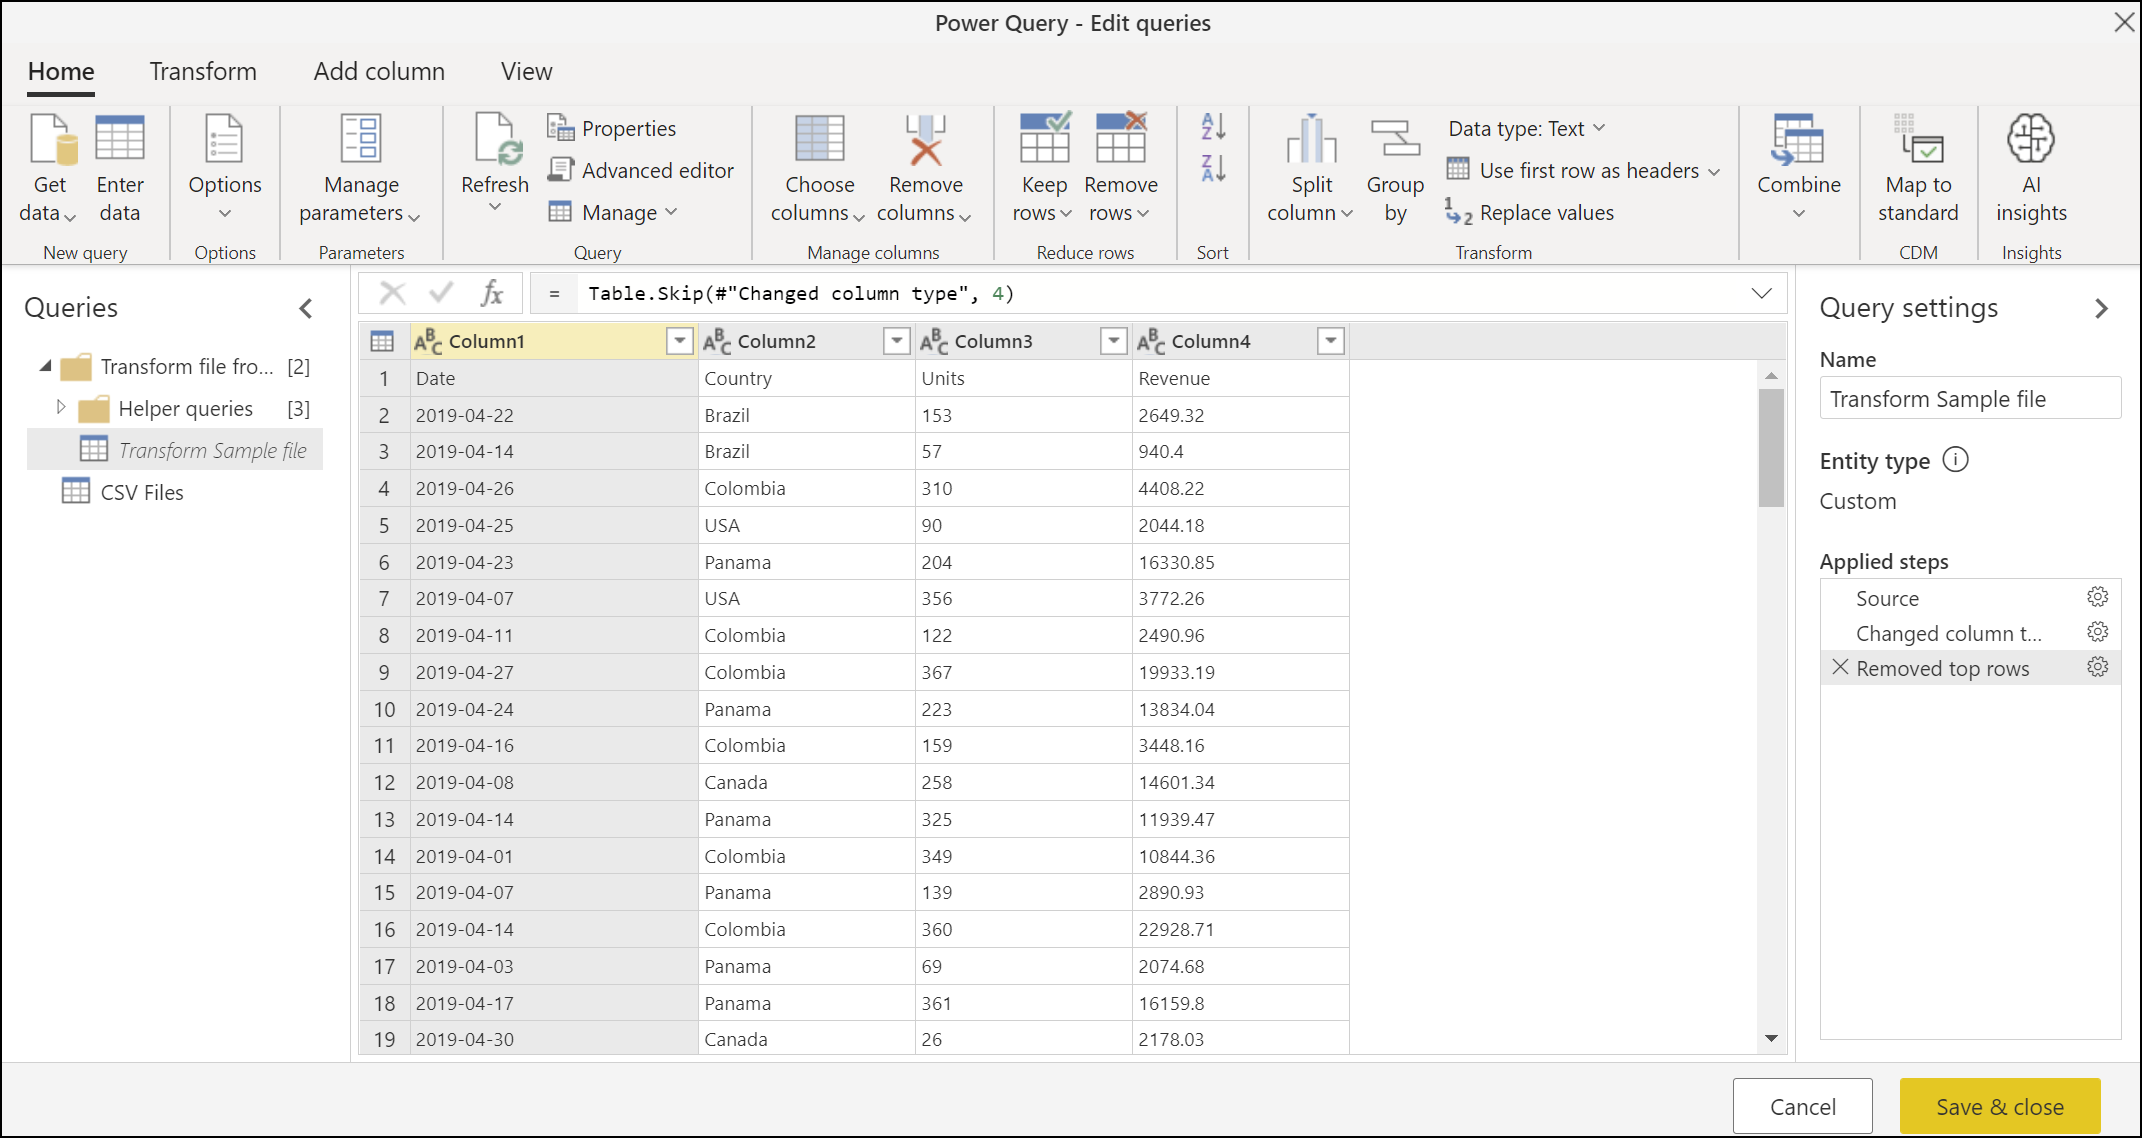Expand the Column1 filter dropdown

click(x=679, y=340)
